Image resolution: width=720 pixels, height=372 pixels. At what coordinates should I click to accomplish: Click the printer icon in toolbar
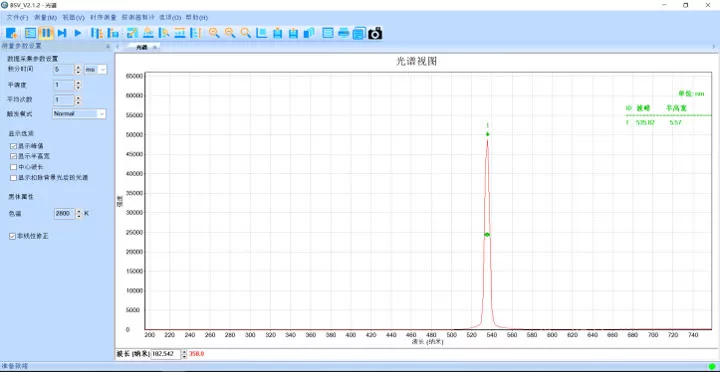[343, 33]
